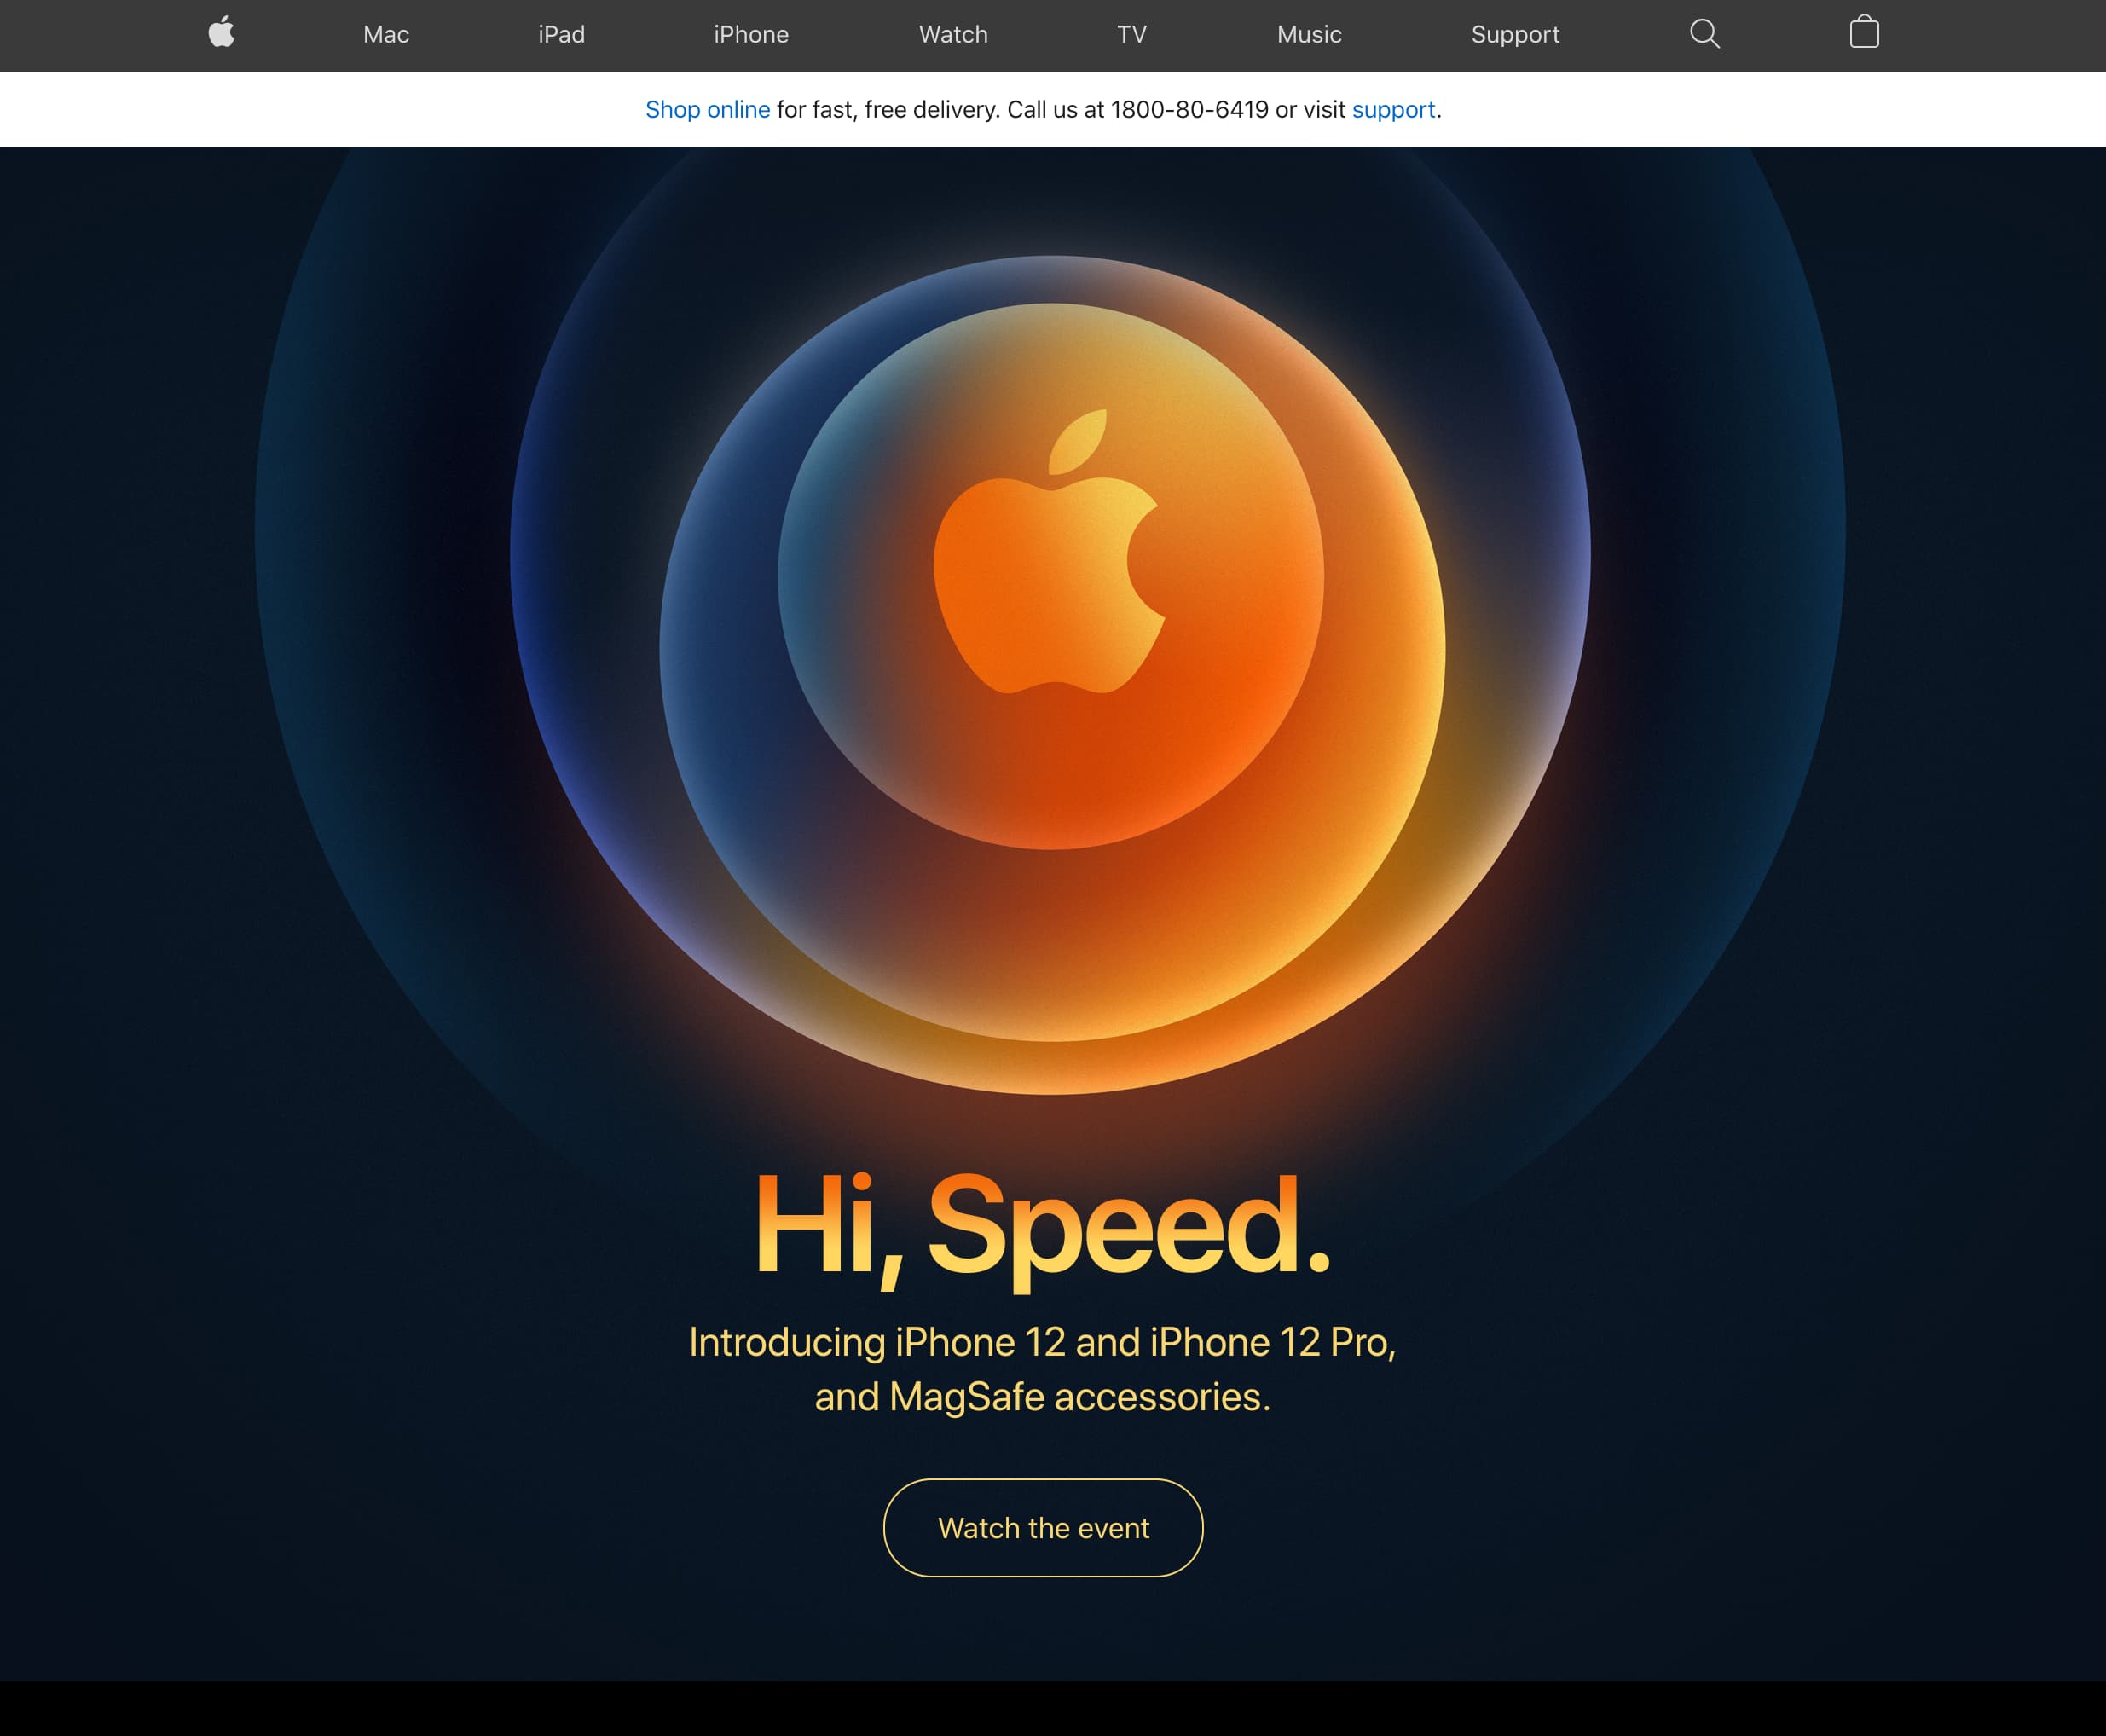The height and width of the screenshot is (1736, 2106).
Task: Visit Support from the top bar
Action: 1515,35
